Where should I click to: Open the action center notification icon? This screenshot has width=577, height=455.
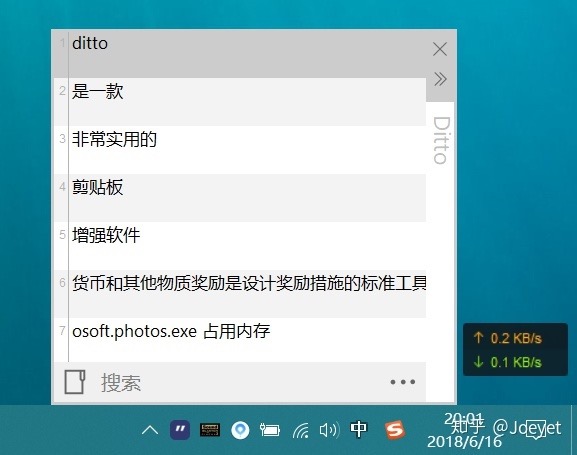pos(535,430)
